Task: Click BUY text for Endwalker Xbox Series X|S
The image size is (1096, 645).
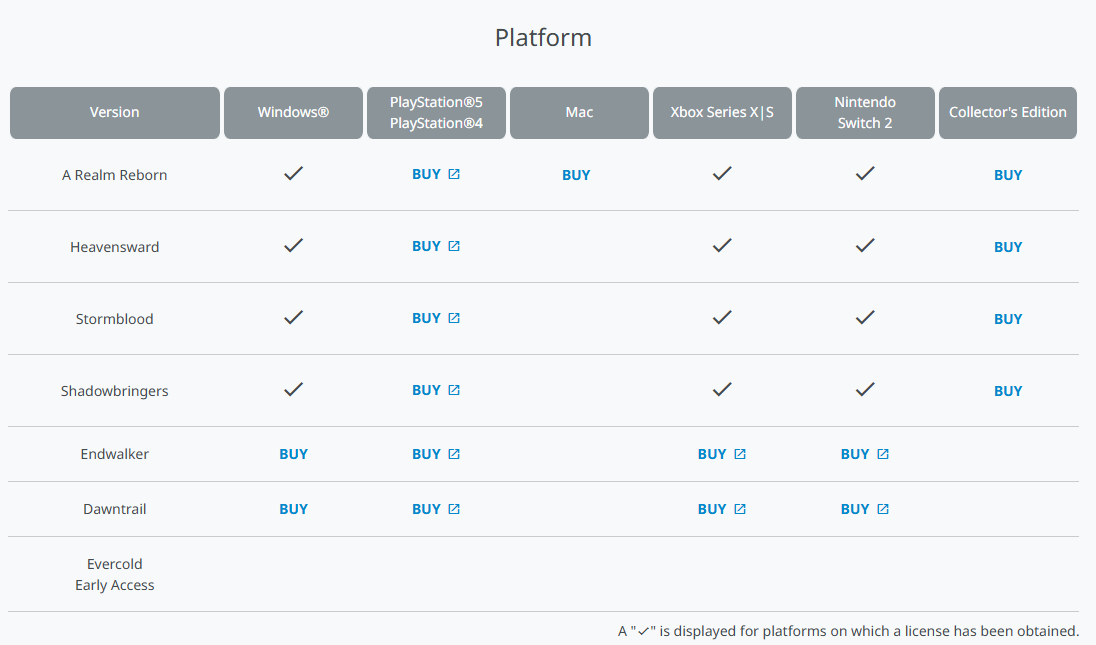Action: click(712, 454)
